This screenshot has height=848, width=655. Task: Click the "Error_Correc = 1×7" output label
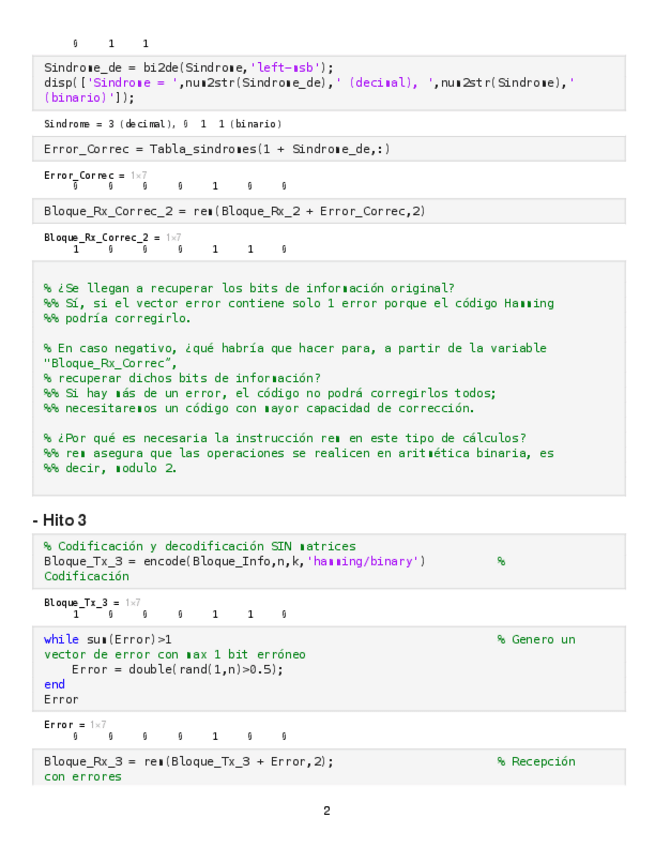point(84,175)
